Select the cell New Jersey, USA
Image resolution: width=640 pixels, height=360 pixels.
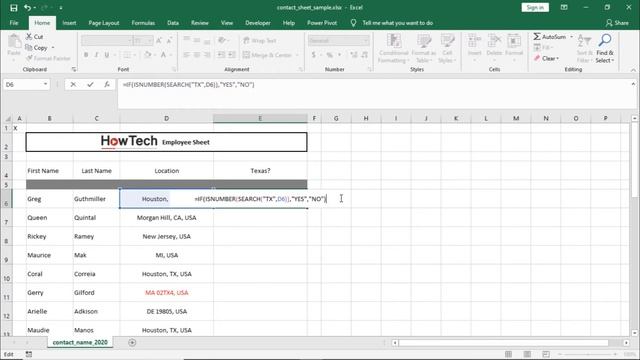point(167,236)
